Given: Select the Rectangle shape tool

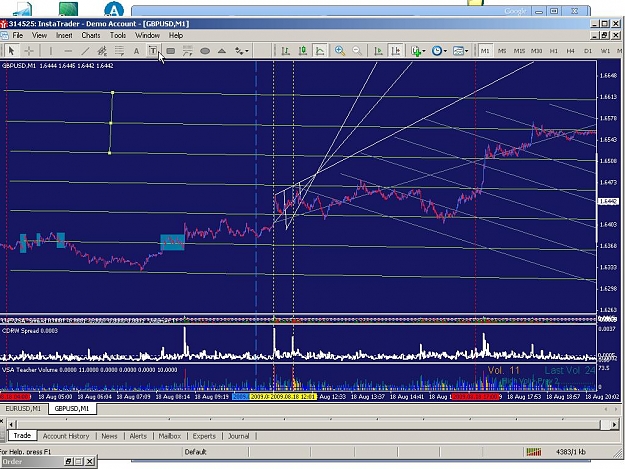Looking at the screenshot, I should click(x=171, y=51).
